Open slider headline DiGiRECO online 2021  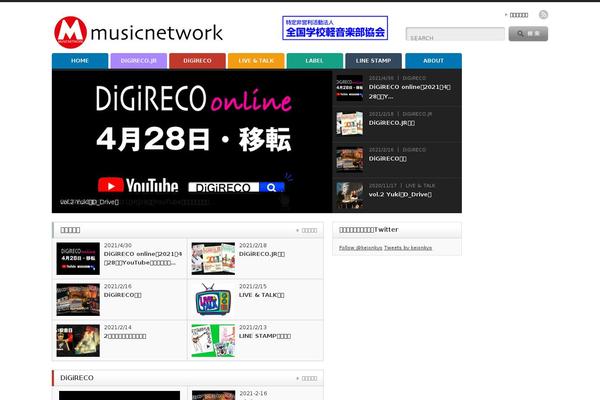pyautogui.click(x=409, y=91)
